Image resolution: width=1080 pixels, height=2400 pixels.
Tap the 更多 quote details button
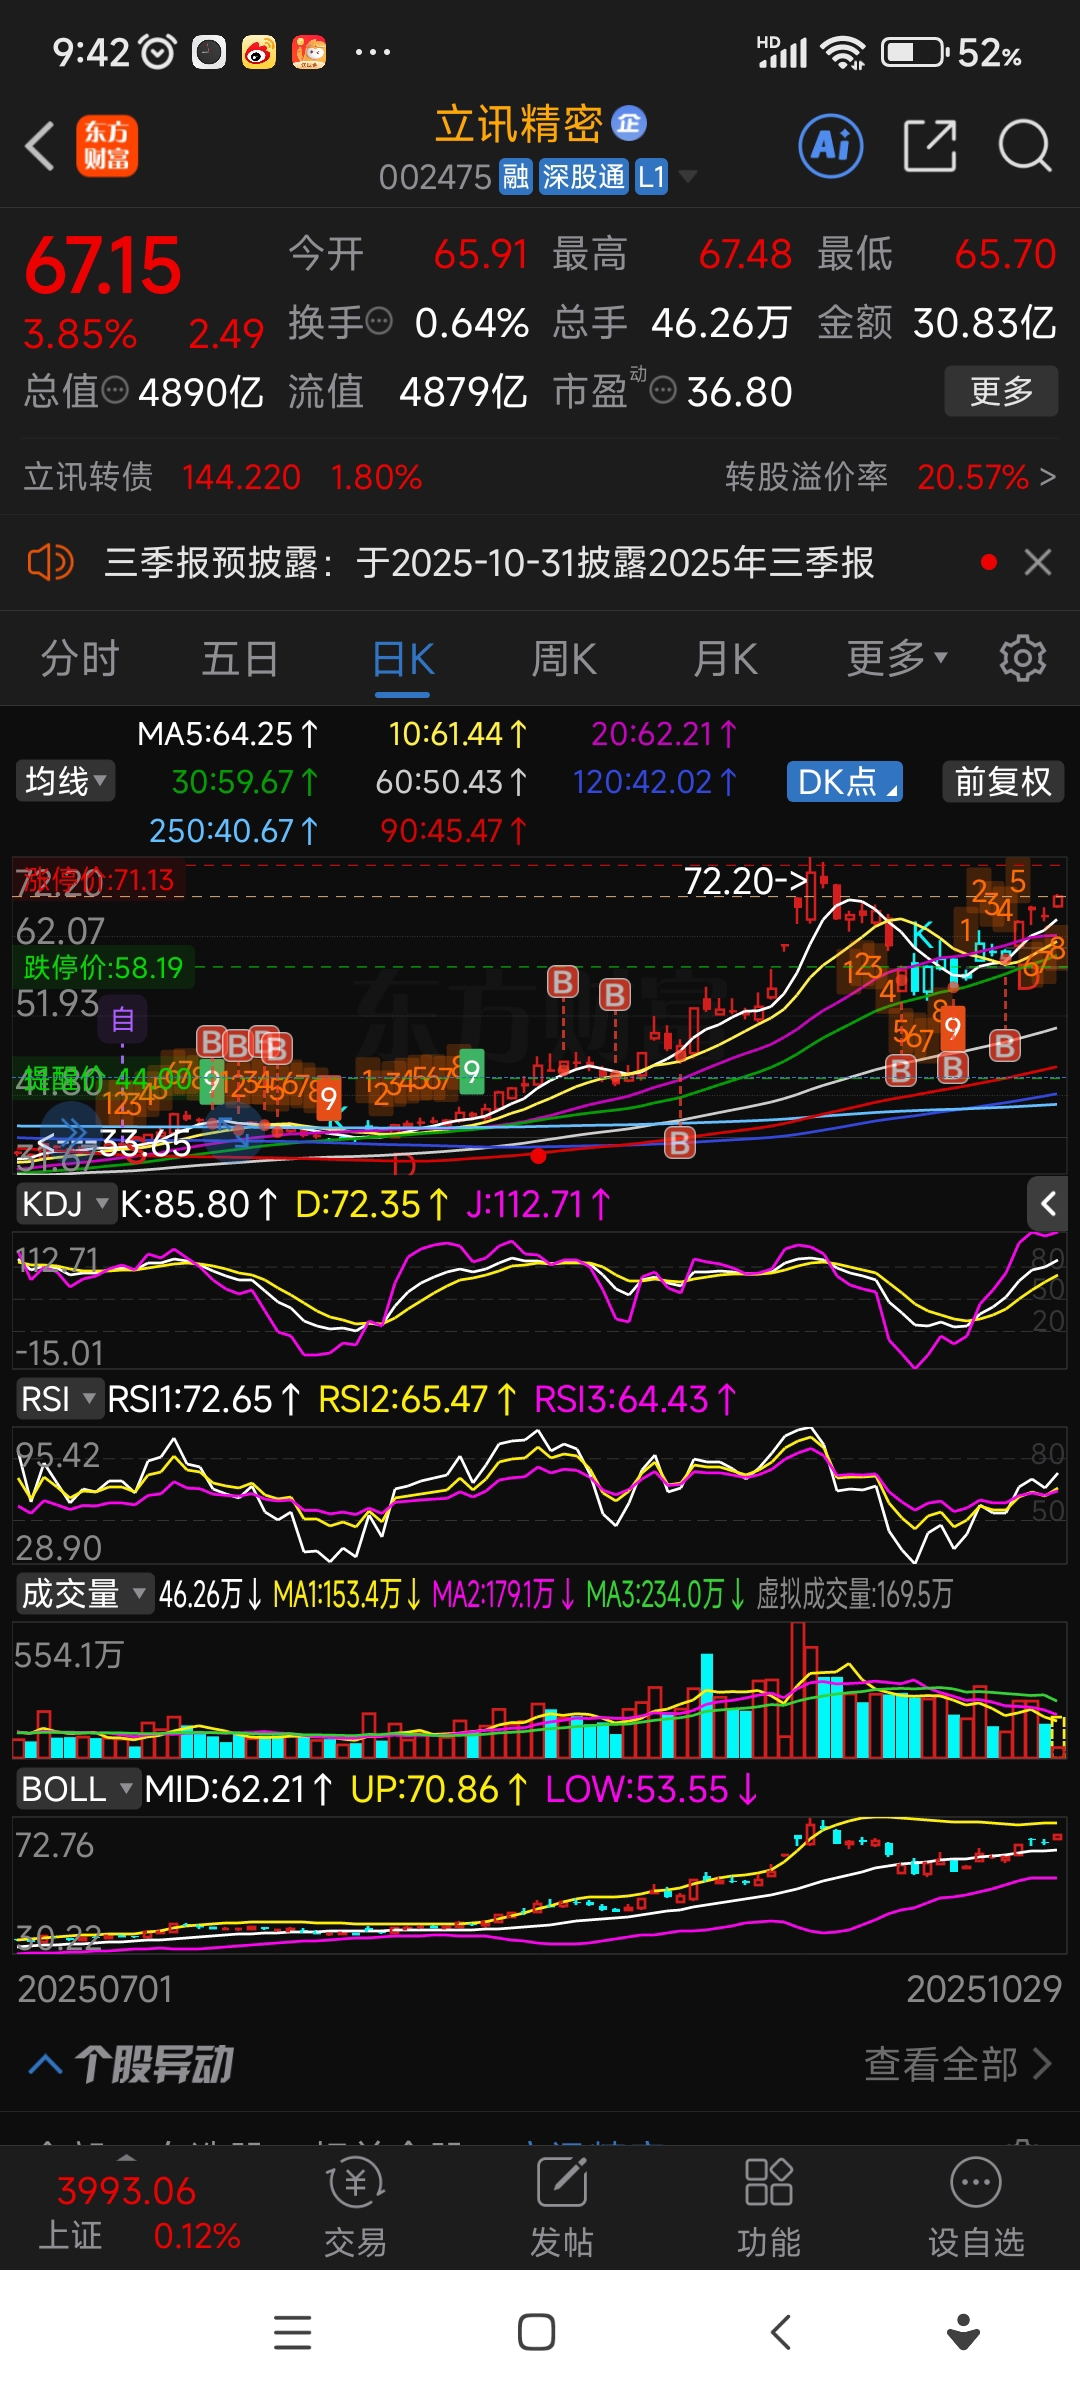pyautogui.click(x=1001, y=391)
